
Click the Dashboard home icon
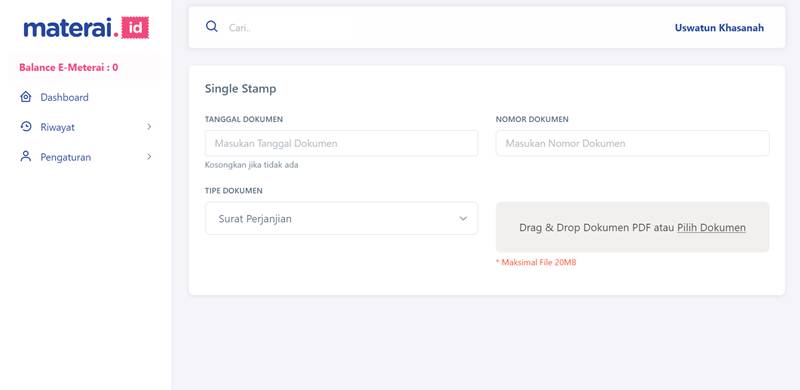tap(26, 96)
